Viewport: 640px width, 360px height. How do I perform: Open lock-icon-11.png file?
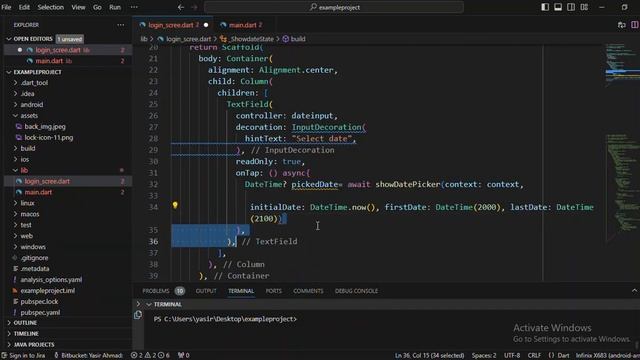[x=49, y=138]
